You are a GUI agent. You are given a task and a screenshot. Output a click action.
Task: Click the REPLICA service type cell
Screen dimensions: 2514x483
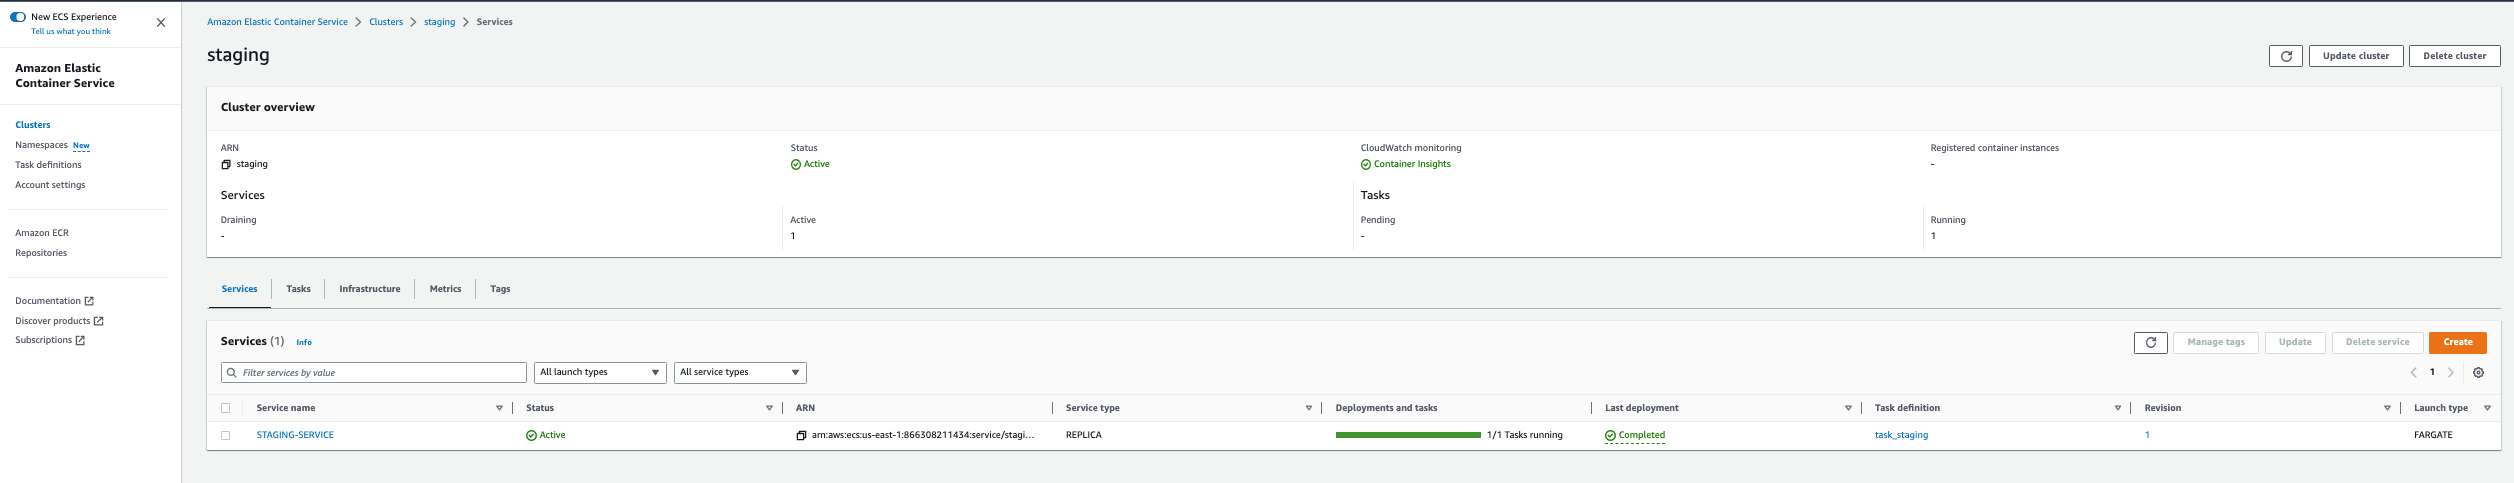(1083, 435)
